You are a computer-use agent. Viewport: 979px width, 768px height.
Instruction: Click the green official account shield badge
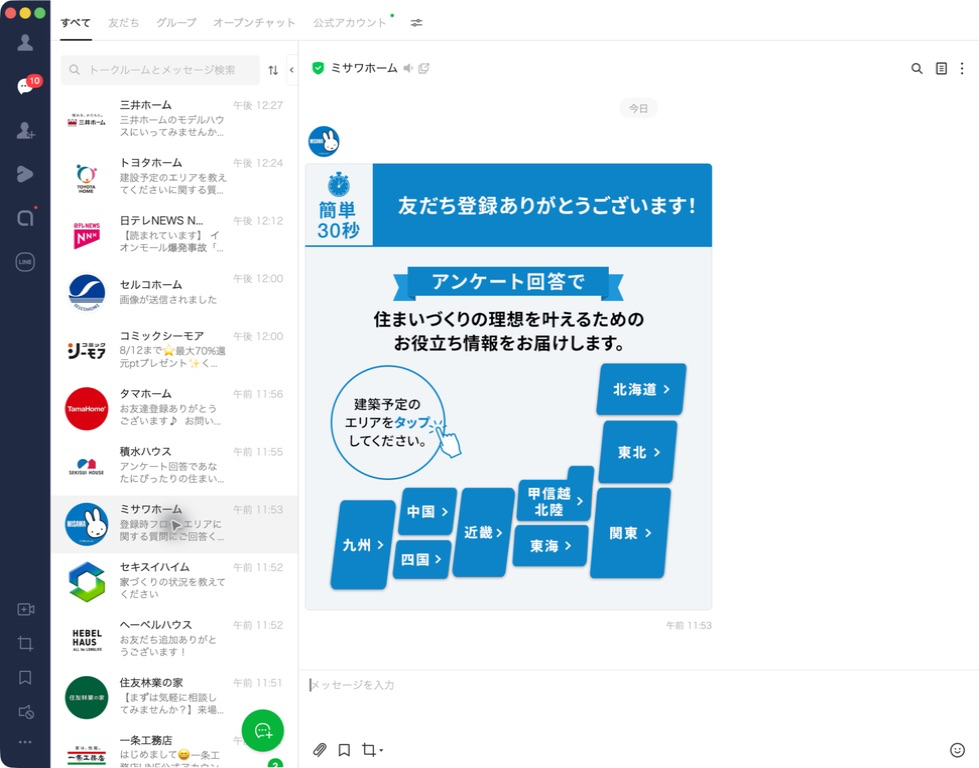318,68
